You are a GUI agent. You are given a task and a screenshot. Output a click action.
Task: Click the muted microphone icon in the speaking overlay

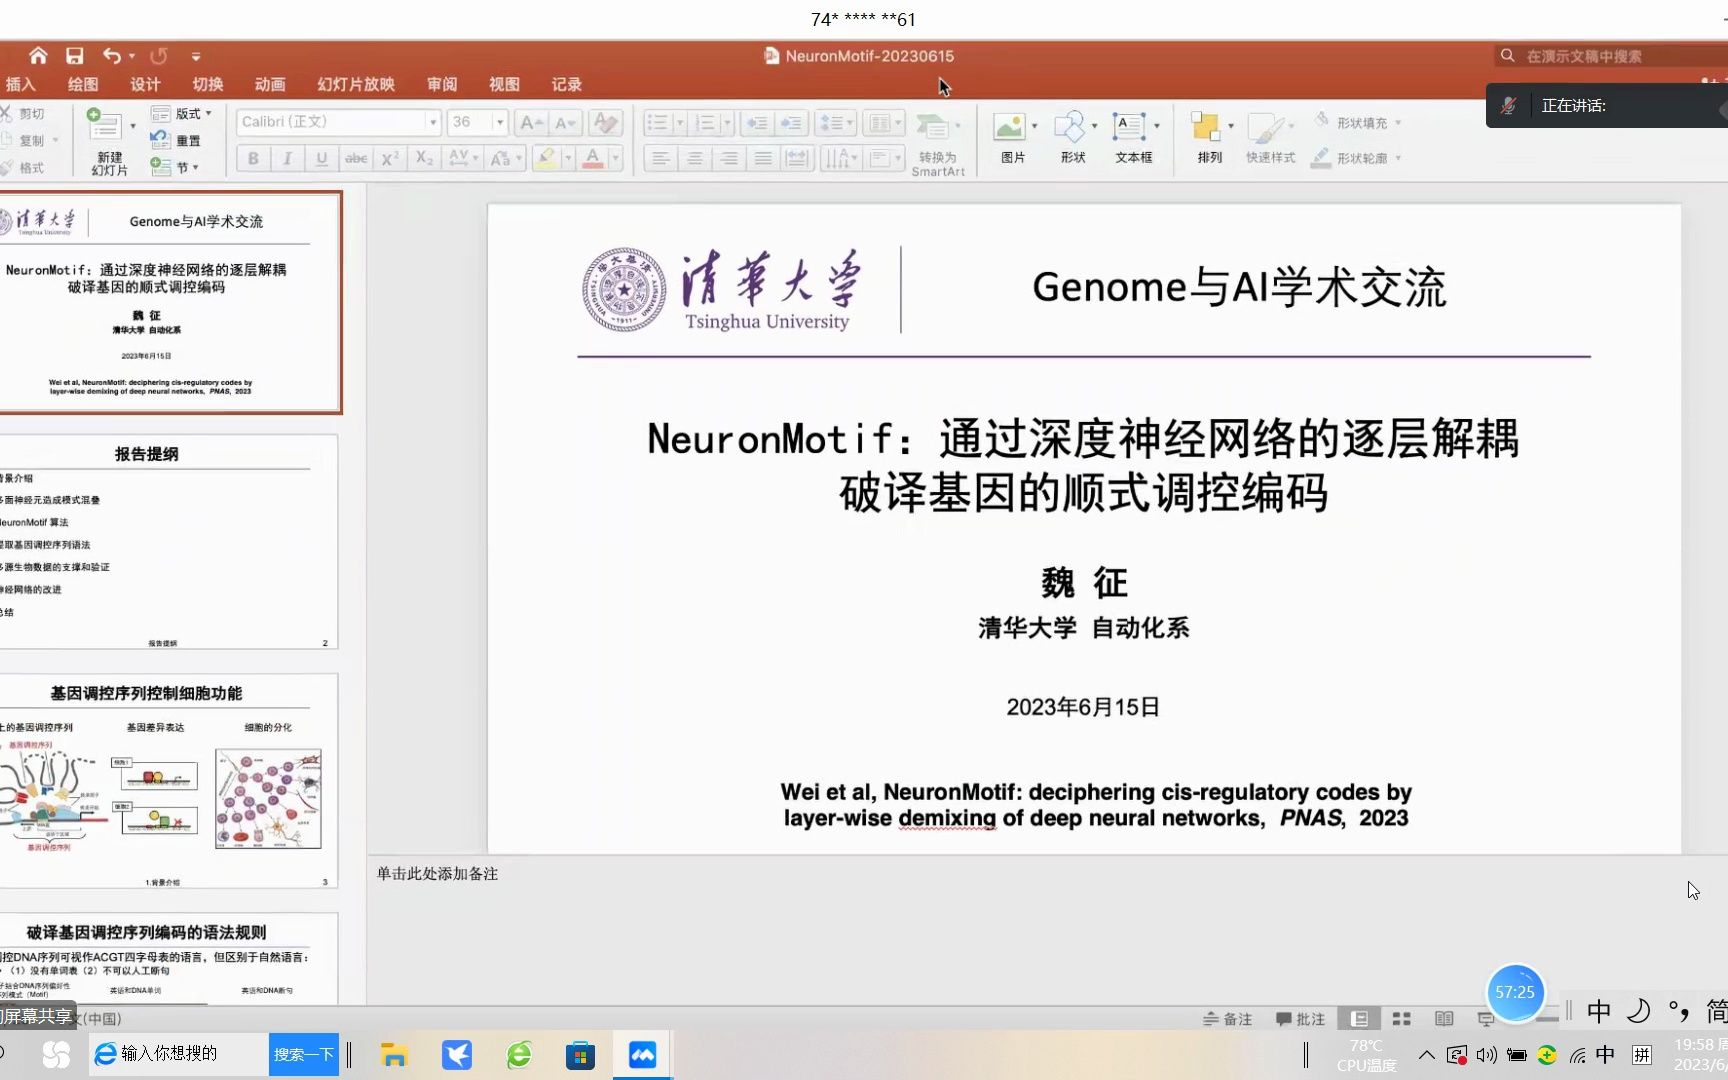1509,105
